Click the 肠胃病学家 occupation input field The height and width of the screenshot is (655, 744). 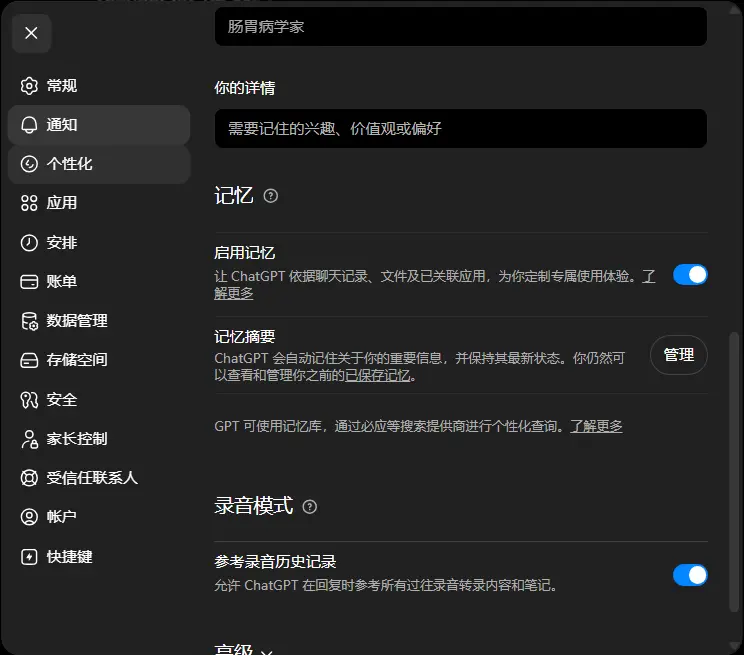tap(461, 27)
